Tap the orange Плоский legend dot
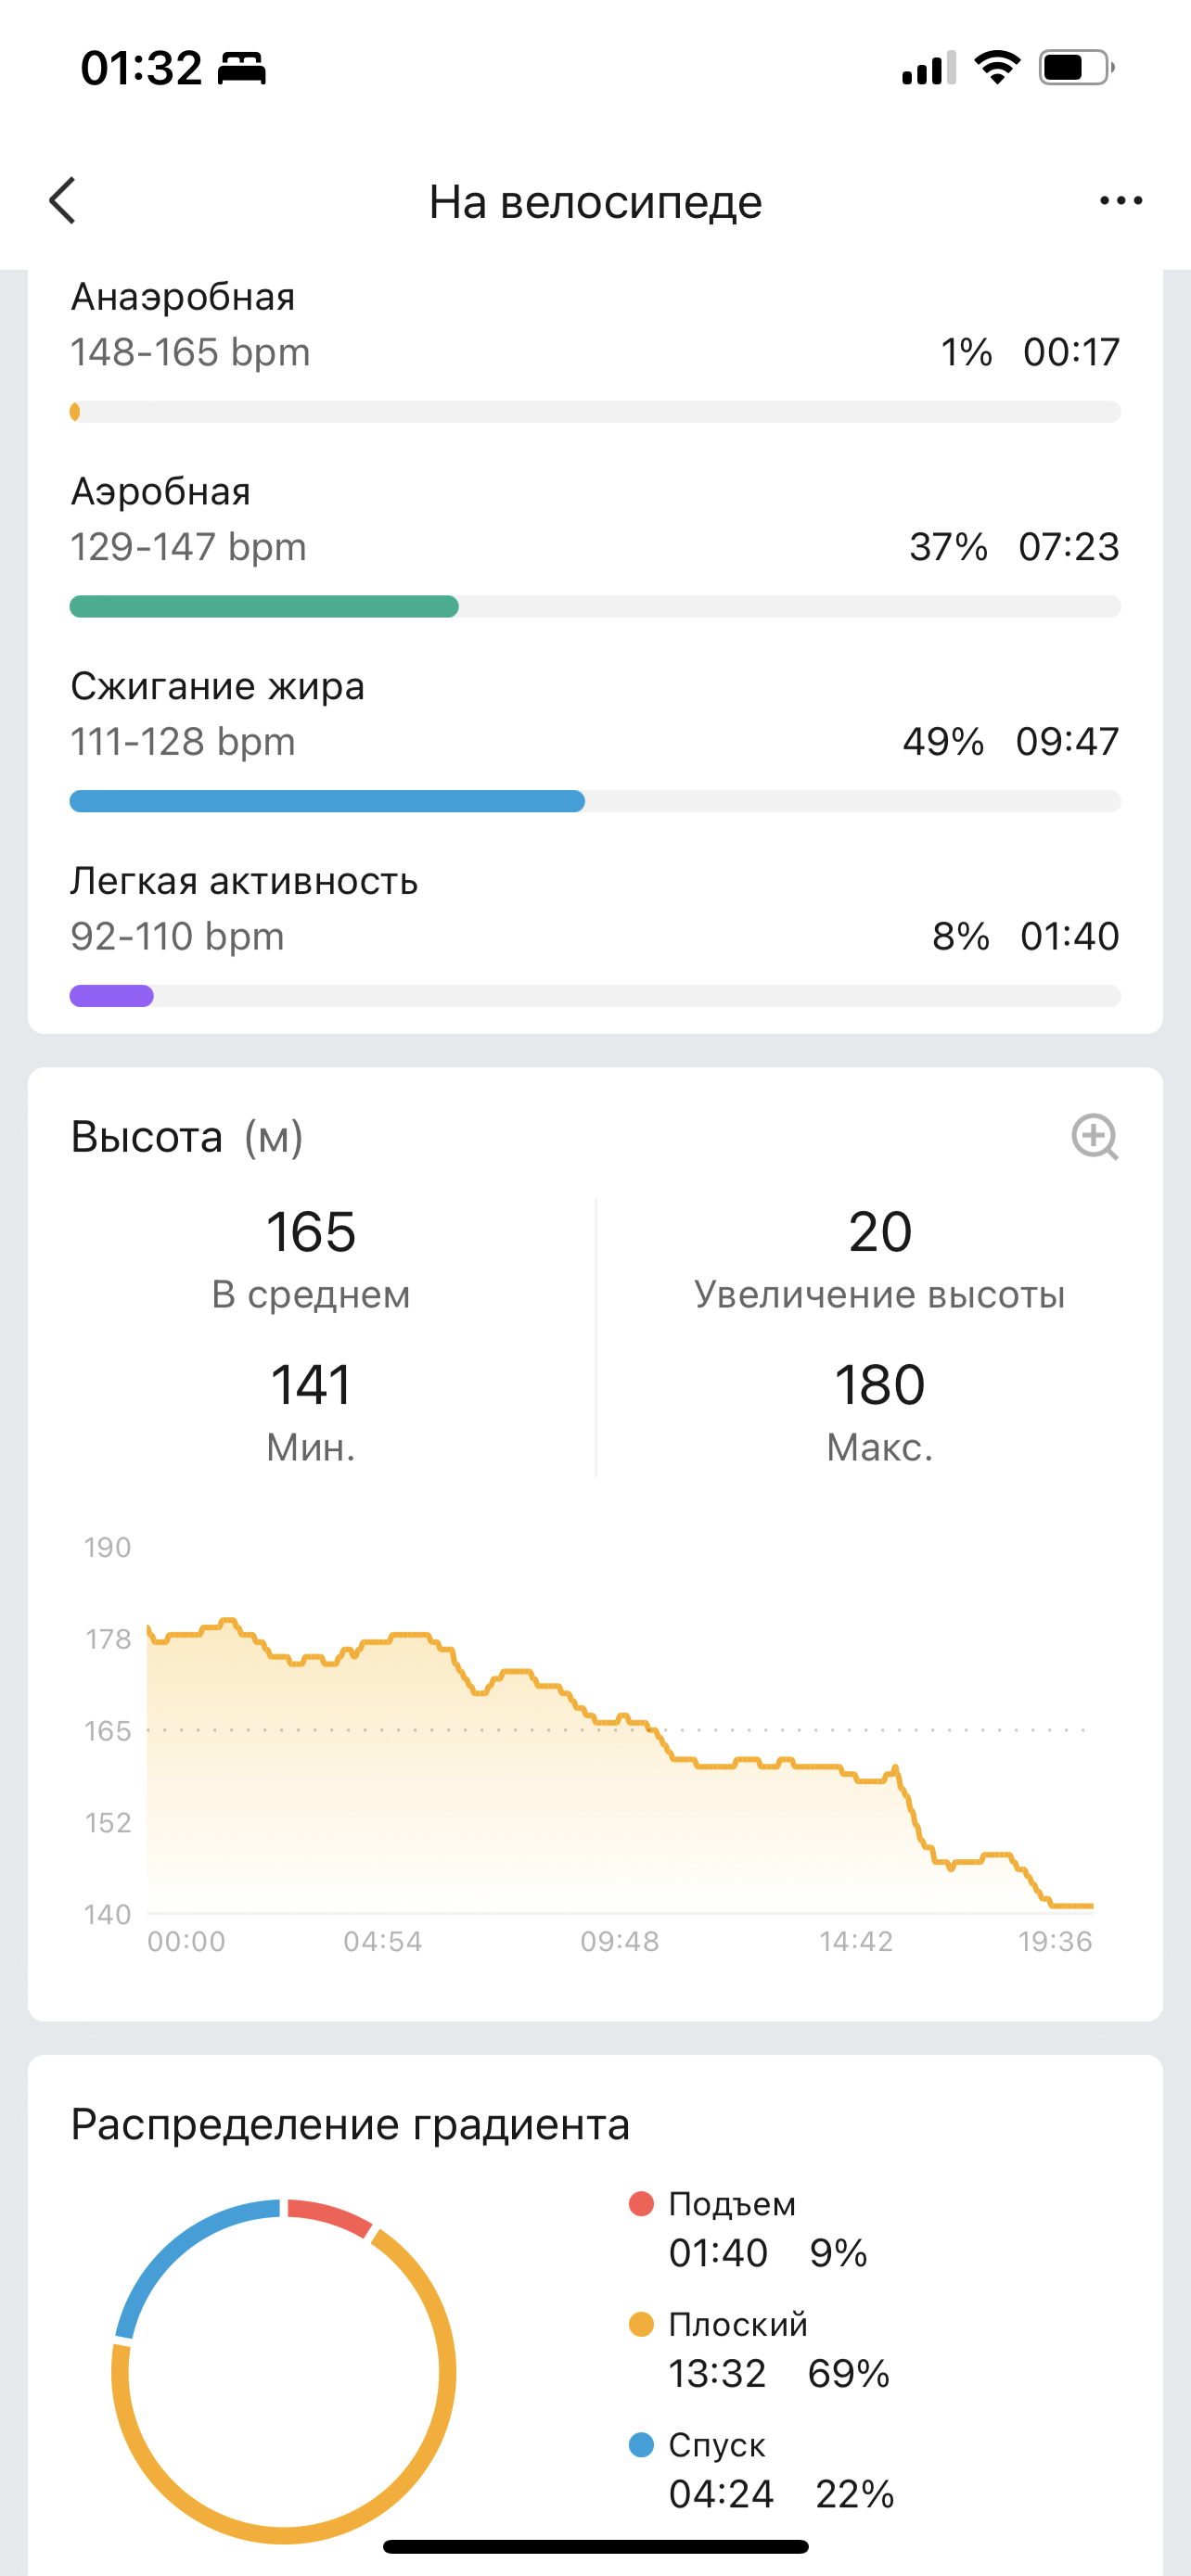1191x2576 pixels. (641, 2324)
